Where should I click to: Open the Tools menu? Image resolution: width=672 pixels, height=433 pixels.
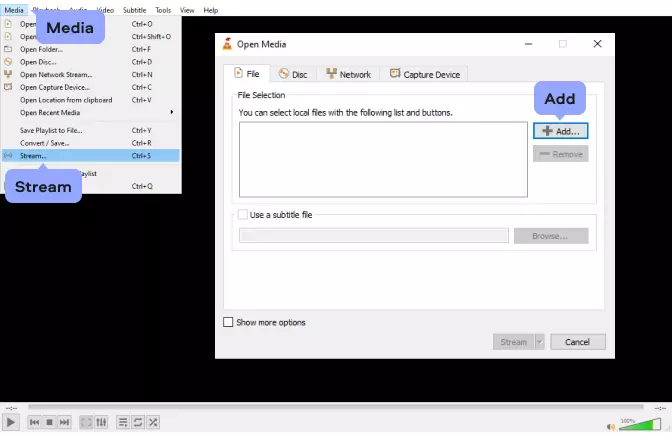pyautogui.click(x=163, y=10)
